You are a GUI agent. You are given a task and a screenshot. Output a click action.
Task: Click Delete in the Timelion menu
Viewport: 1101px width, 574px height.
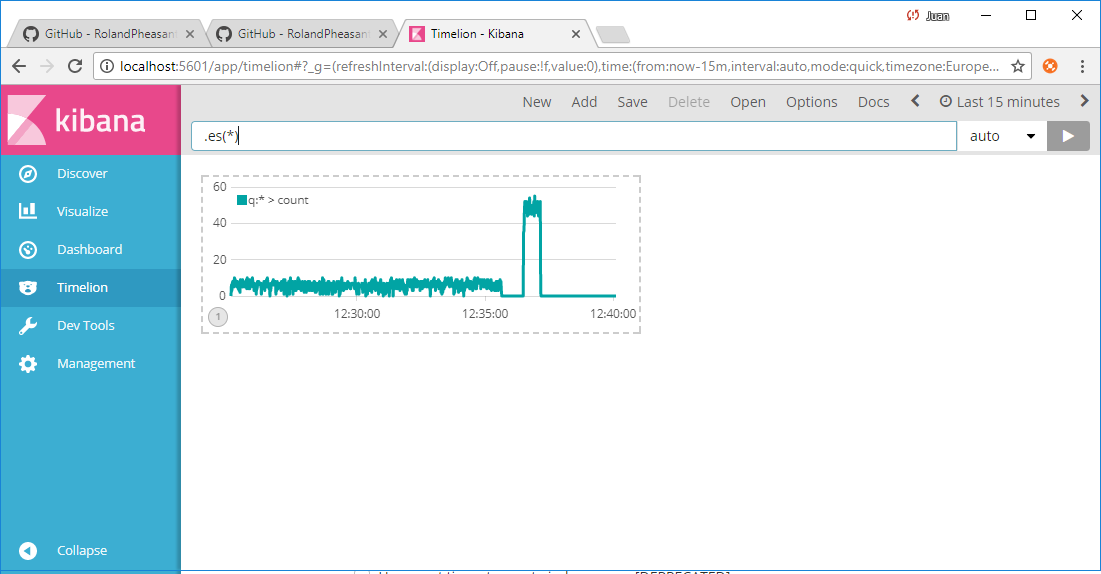[689, 102]
